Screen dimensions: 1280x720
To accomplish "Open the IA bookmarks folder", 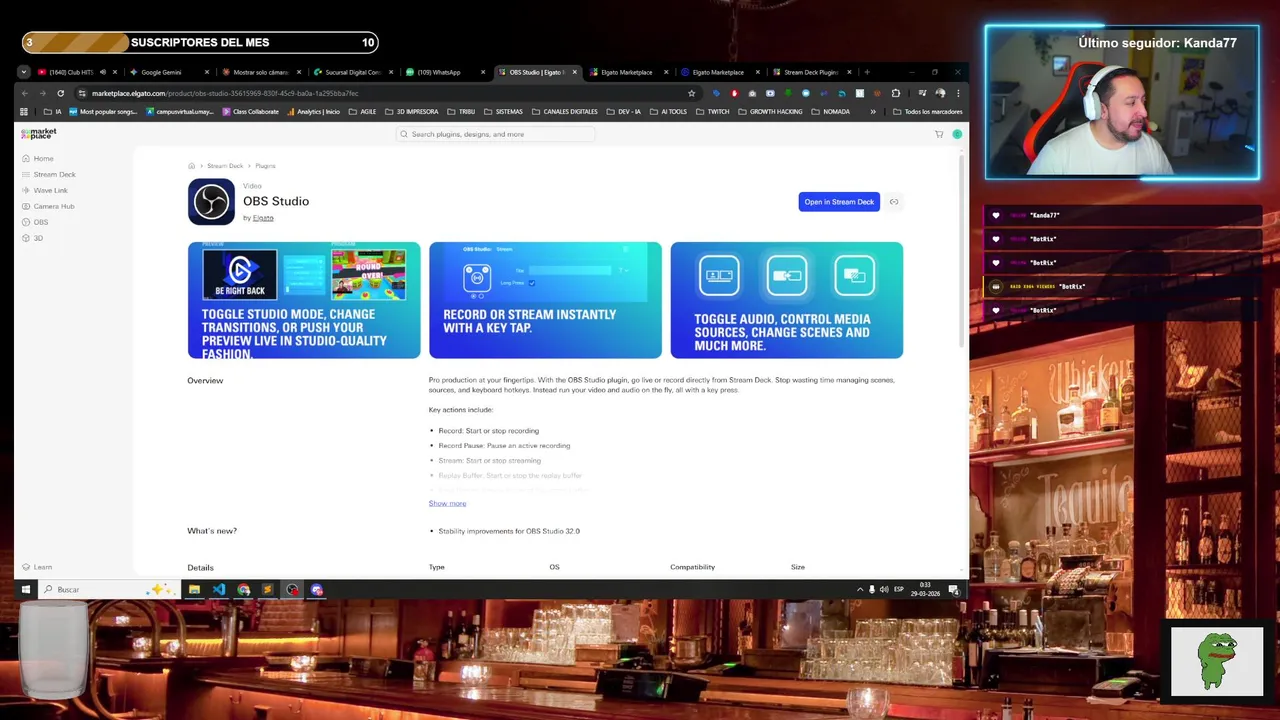I will click(53, 112).
